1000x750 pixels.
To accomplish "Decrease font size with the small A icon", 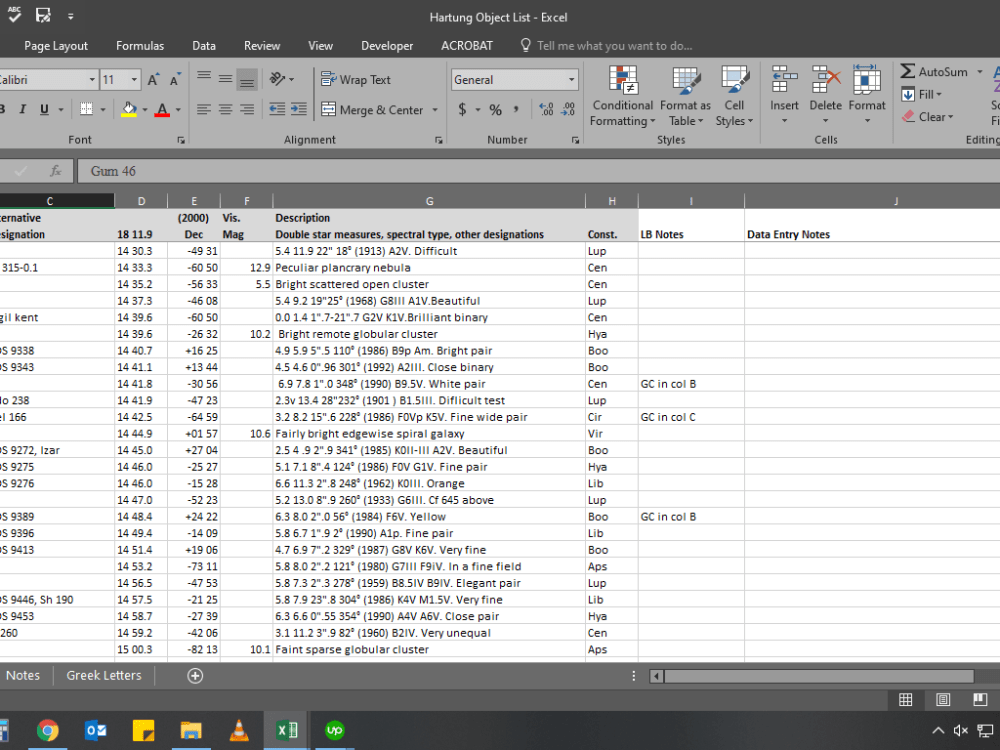I will (x=175, y=80).
